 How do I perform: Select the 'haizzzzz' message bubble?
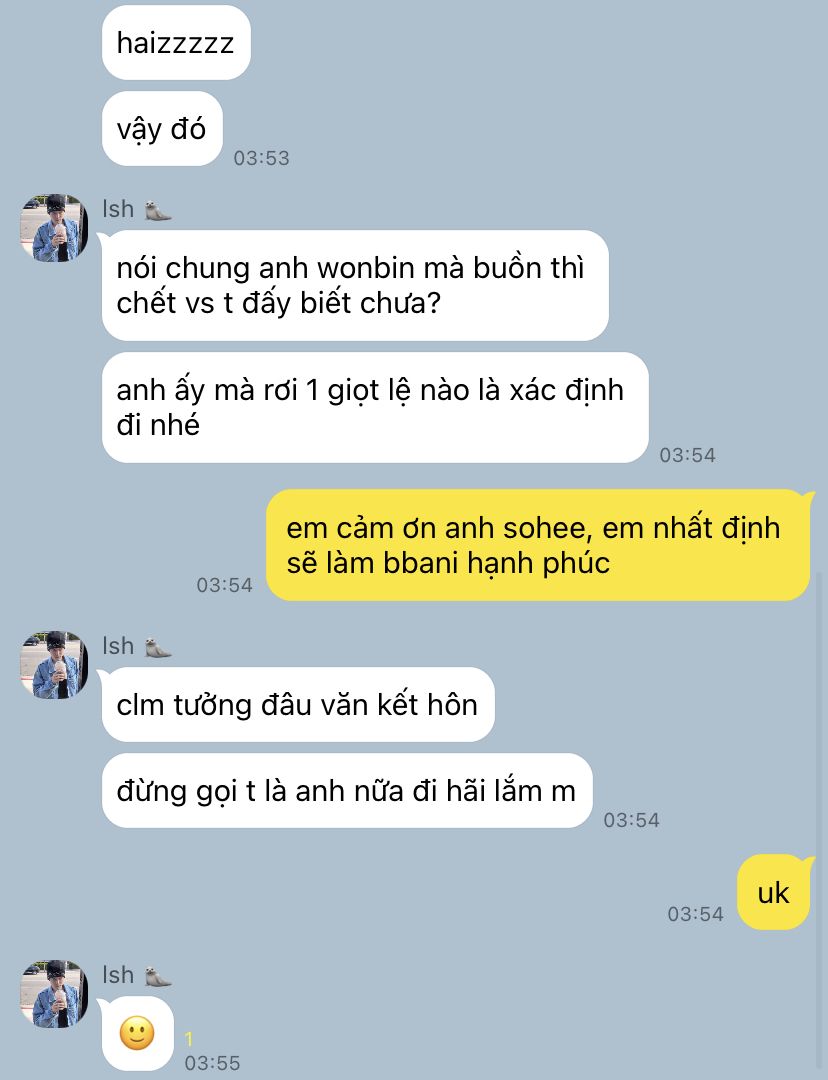point(176,43)
